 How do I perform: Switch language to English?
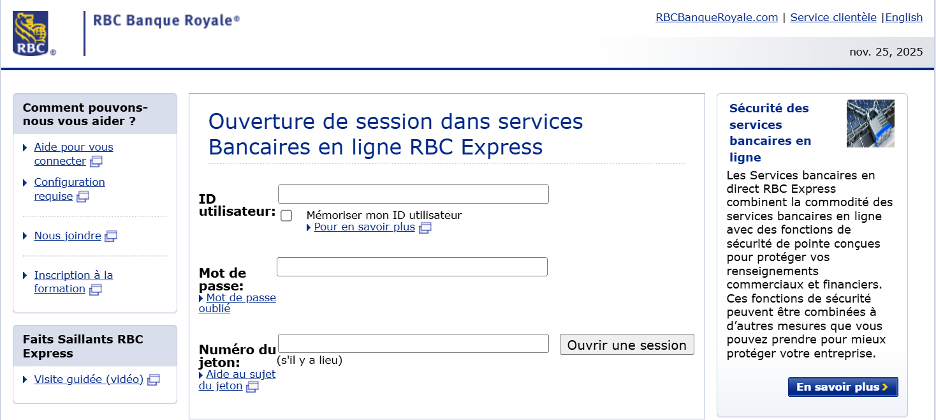[x=904, y=17]
